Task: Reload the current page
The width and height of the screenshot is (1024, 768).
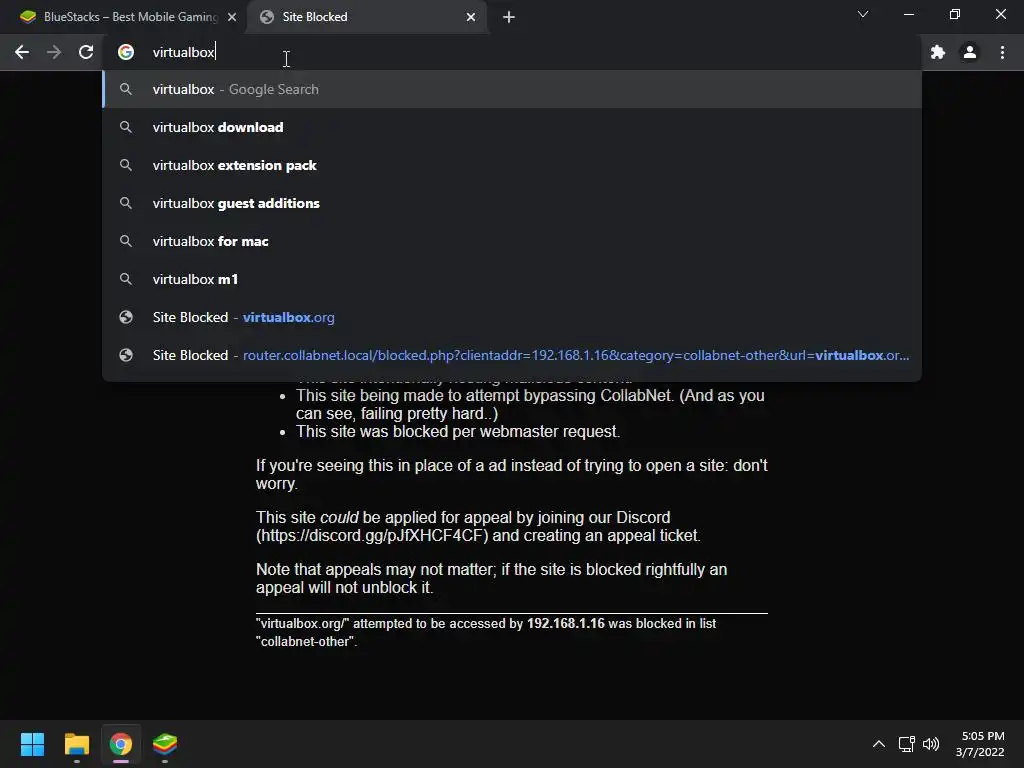Action: coord(86,52)
